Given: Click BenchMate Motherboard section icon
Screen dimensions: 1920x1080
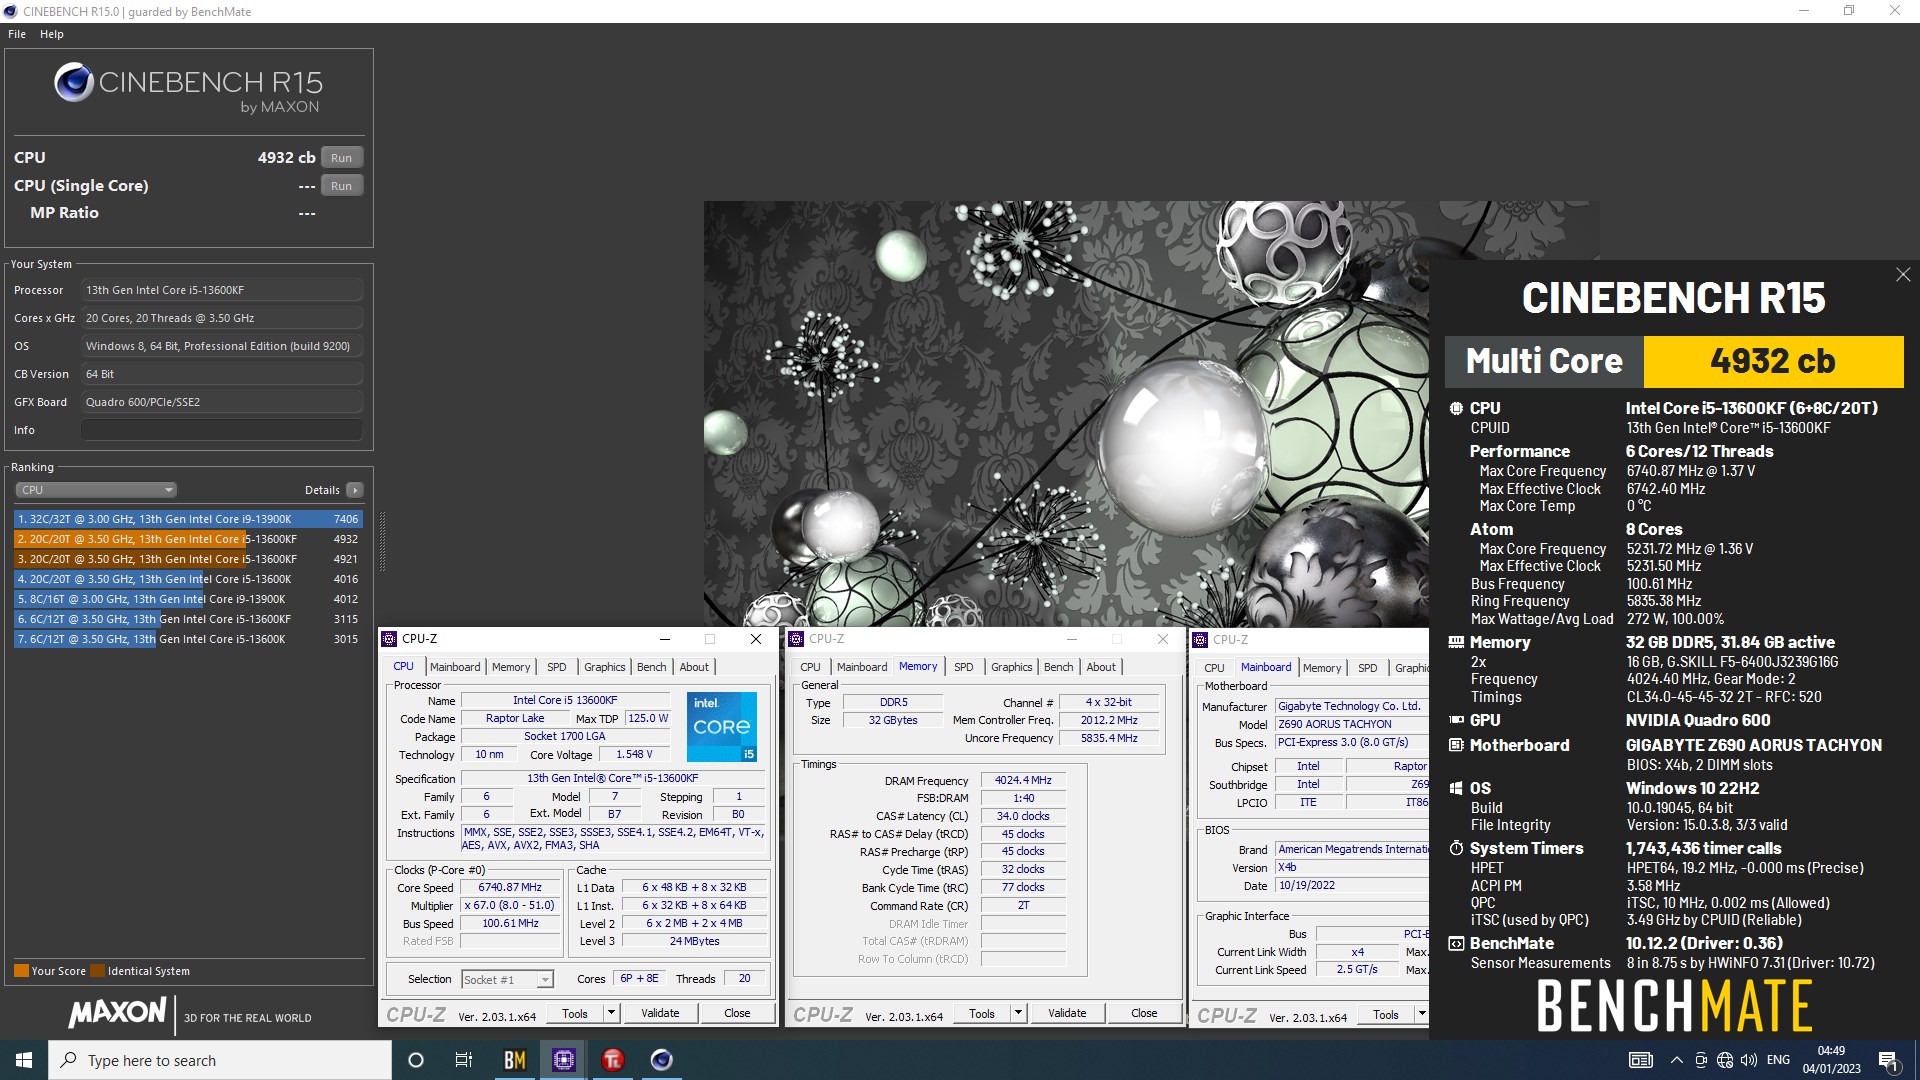Looking at the screenshot, I should tap(1456, 745).
